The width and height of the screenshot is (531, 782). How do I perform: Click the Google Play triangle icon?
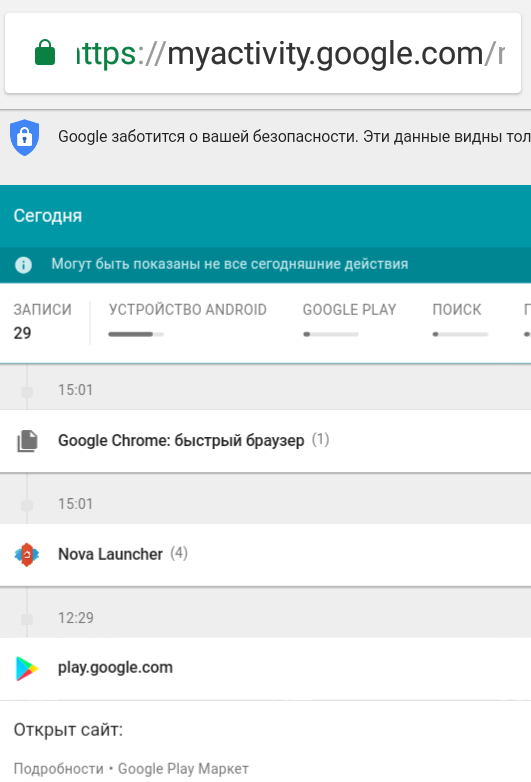27,668
